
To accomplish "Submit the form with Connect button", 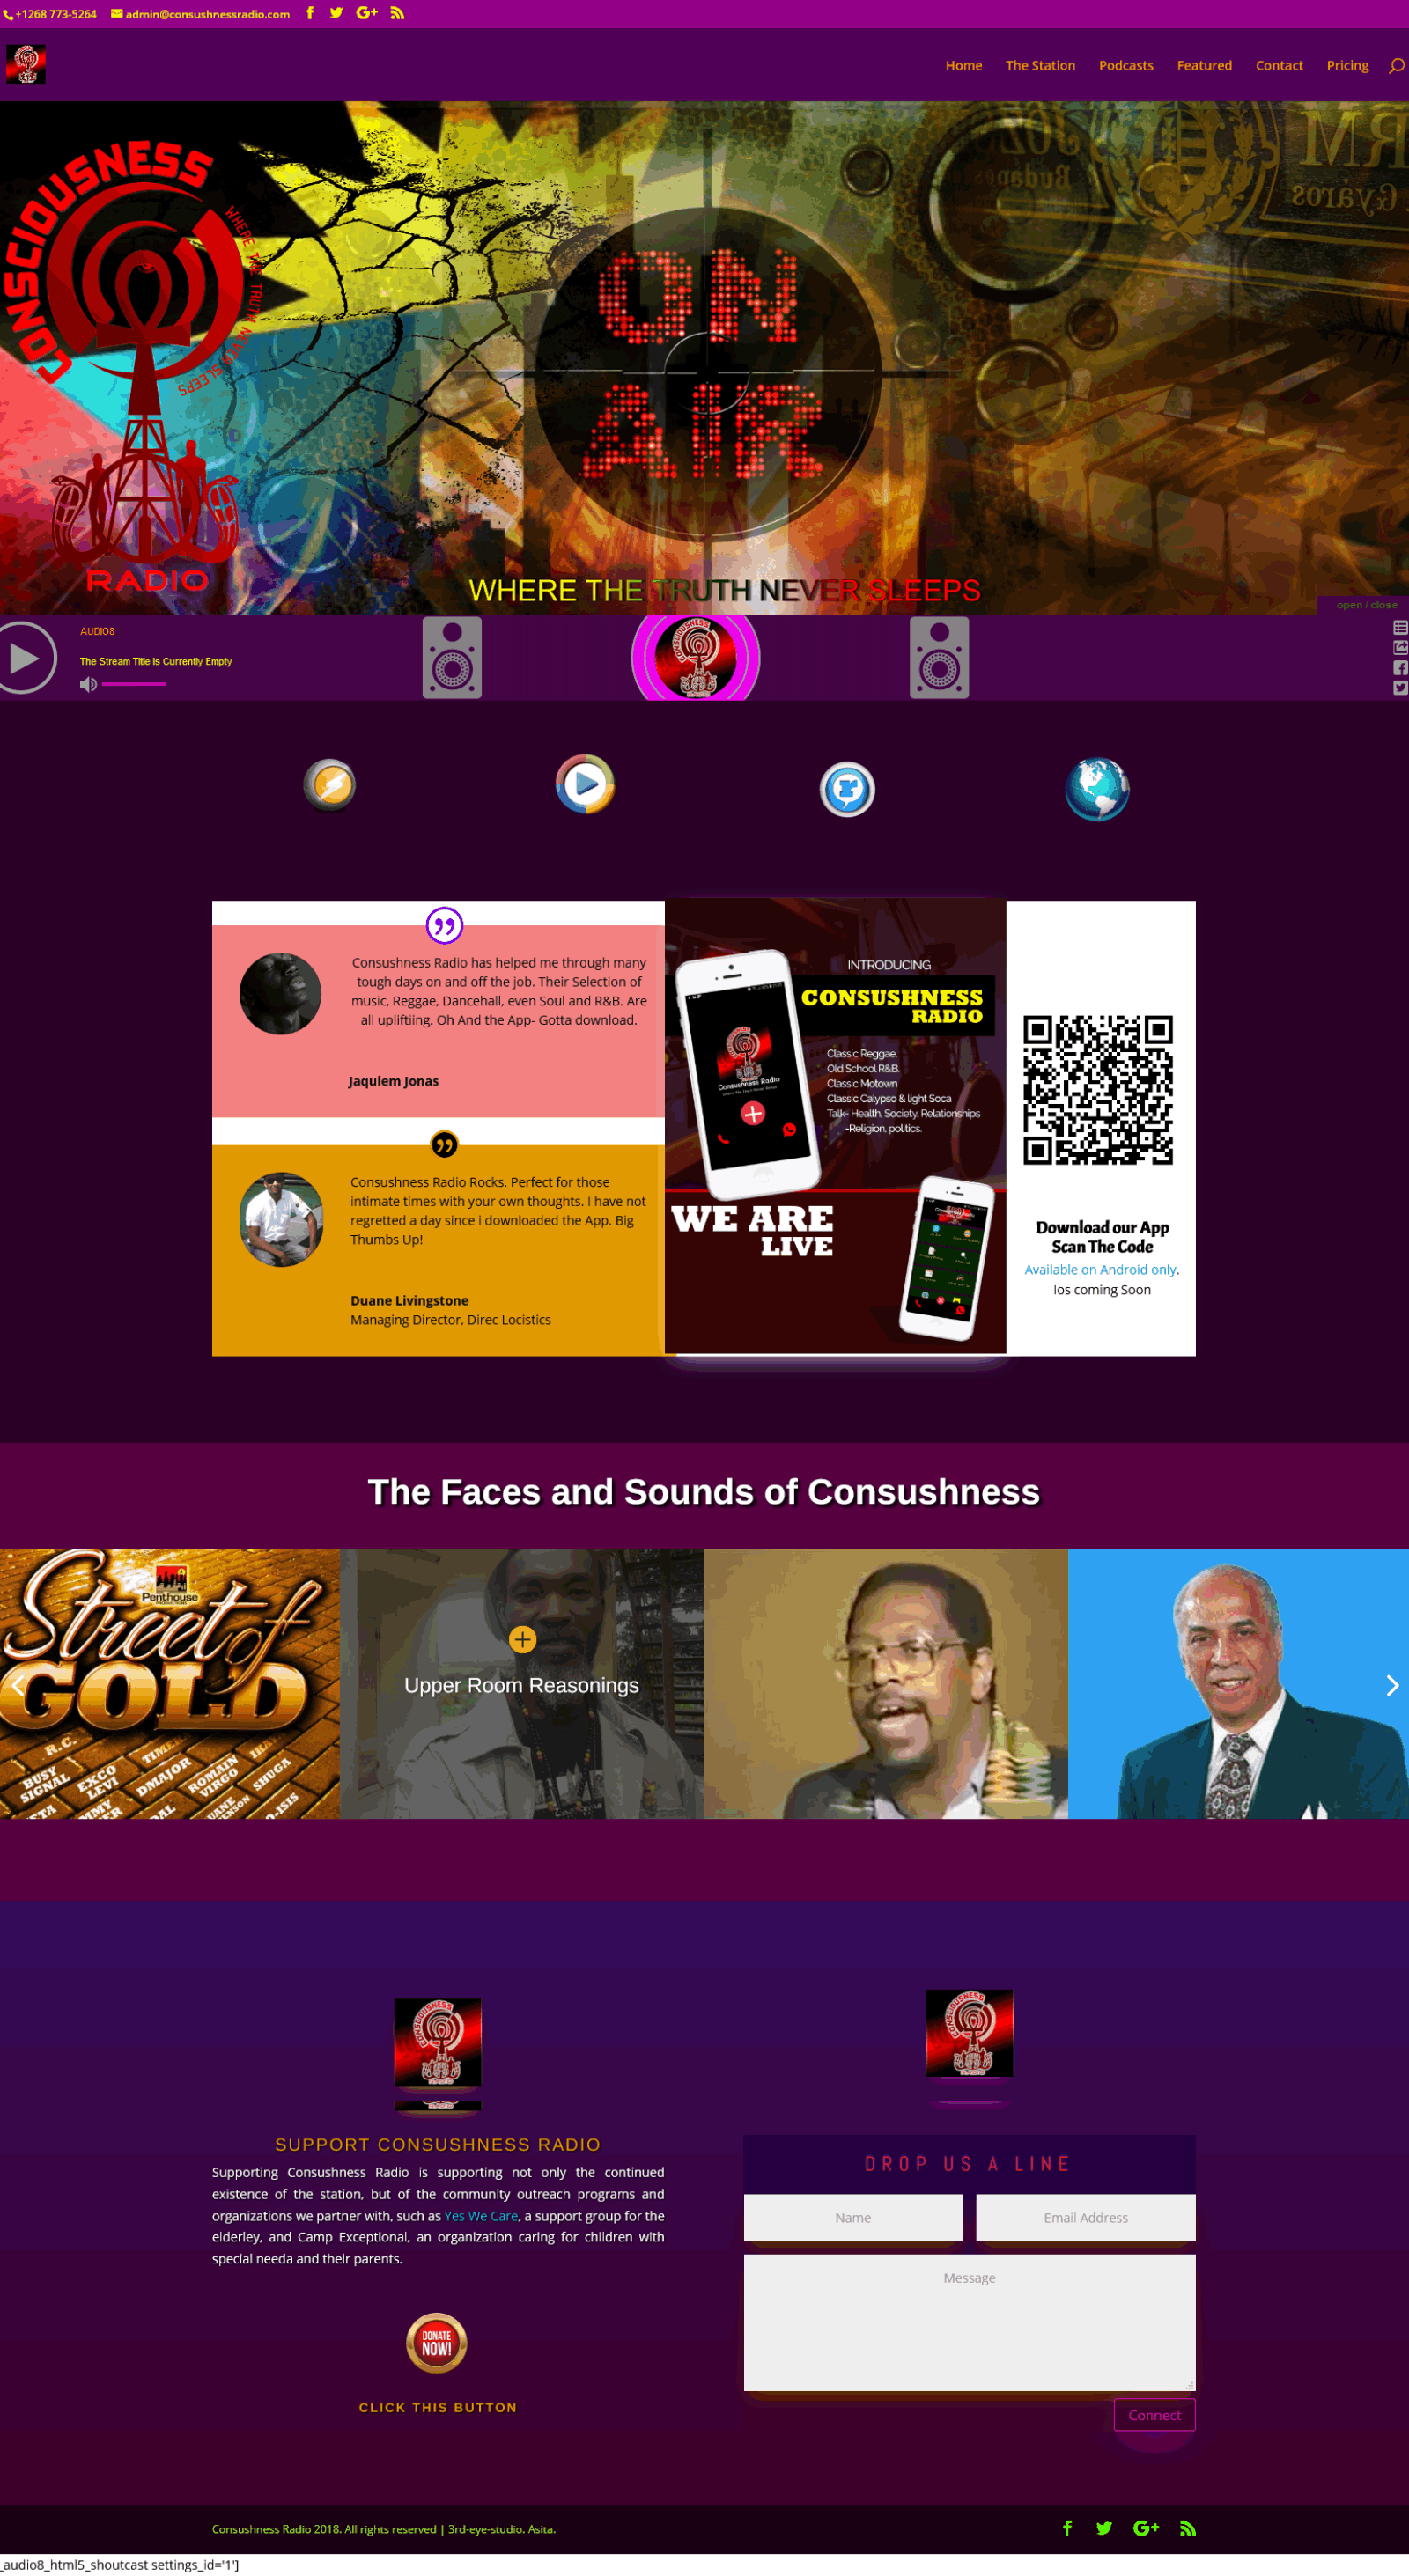I will coord(1154,2415).
